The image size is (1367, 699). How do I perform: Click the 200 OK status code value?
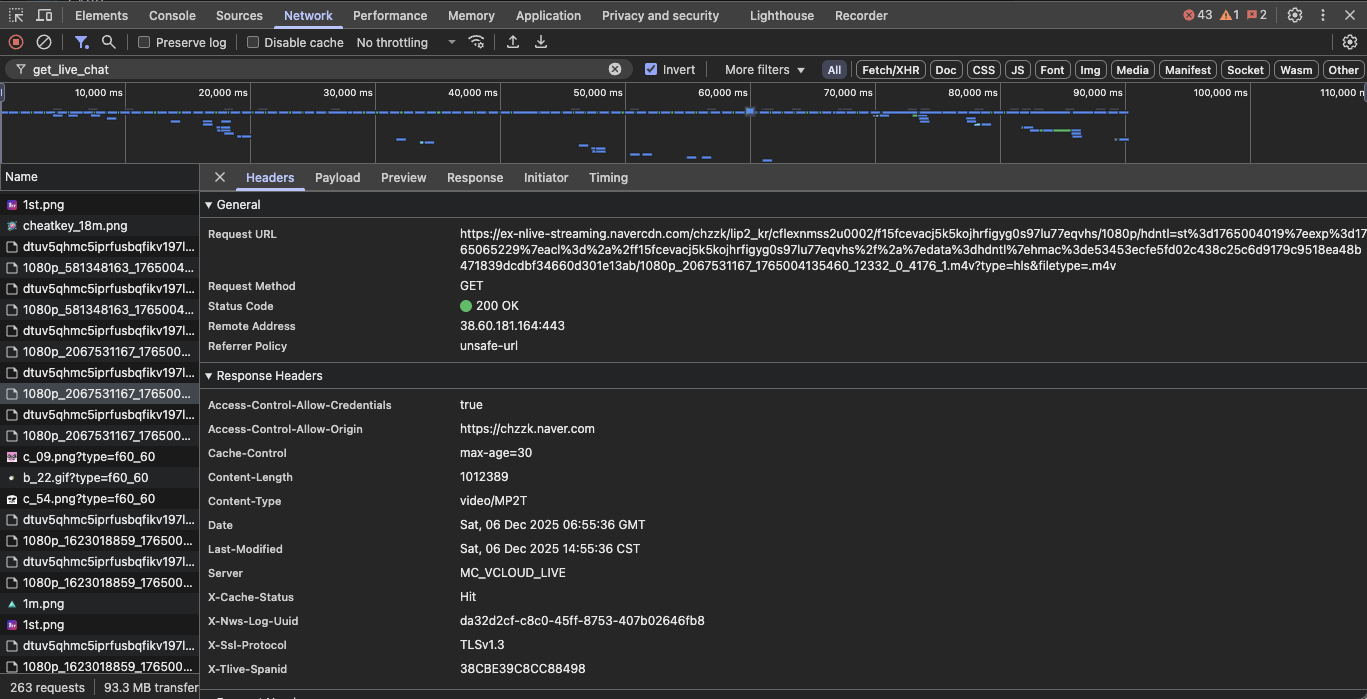tap(489, 306)
